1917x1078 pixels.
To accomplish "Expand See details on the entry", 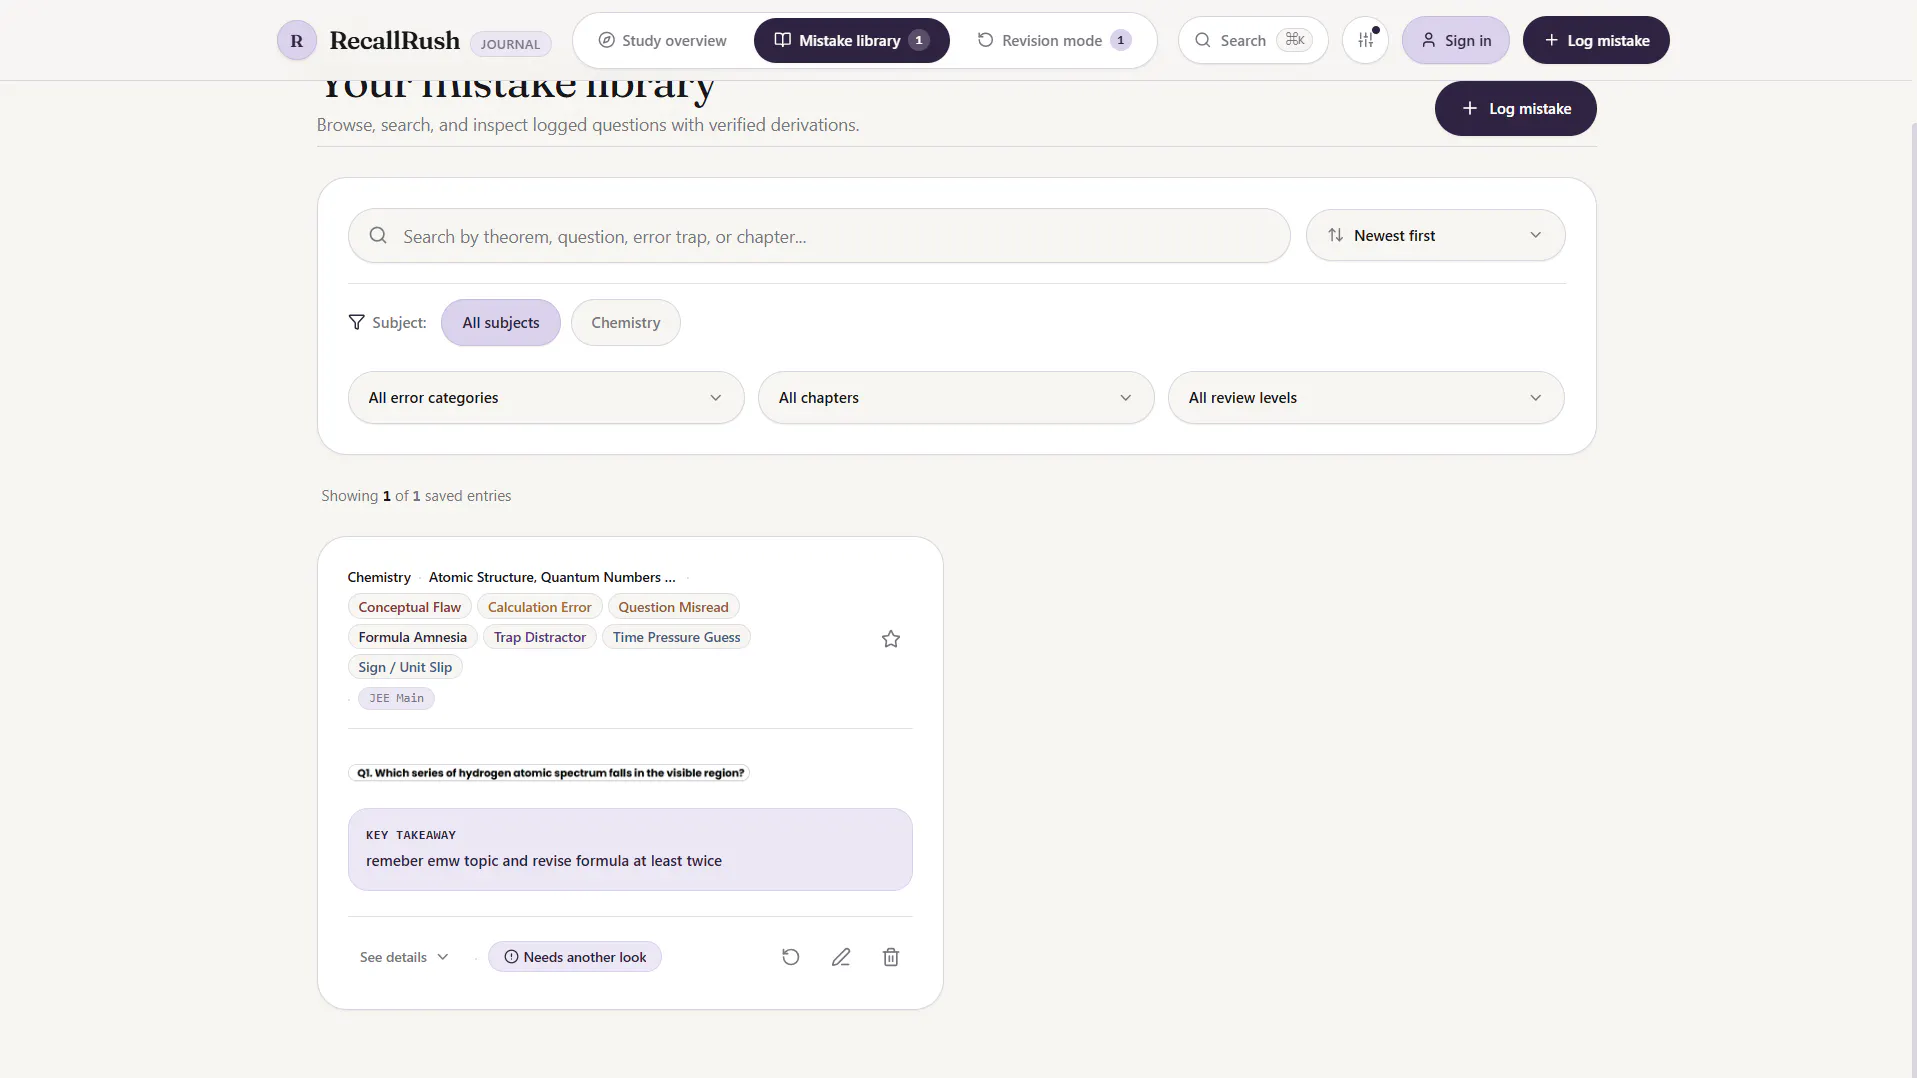I will [404, 957].
